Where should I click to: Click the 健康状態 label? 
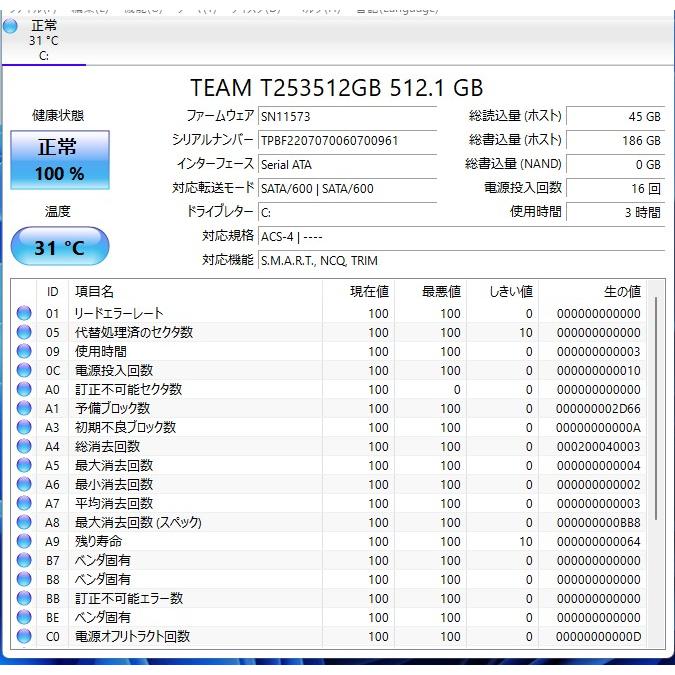pyautogui.click(x=58, y=115)
